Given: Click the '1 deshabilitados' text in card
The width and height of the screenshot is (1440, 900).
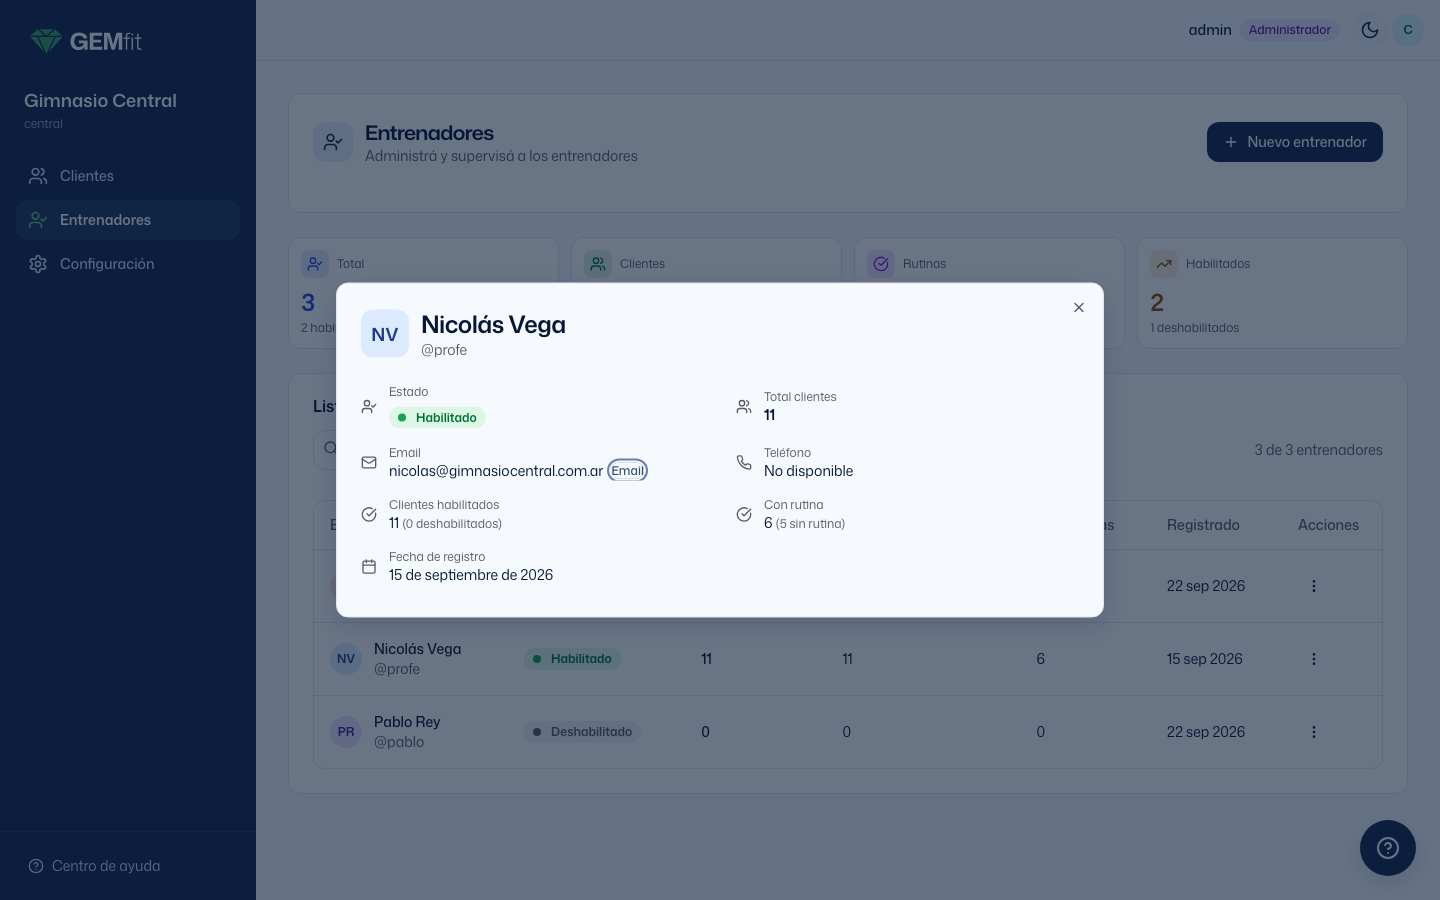Looking at the screenshot, I should click(1195, 328).
